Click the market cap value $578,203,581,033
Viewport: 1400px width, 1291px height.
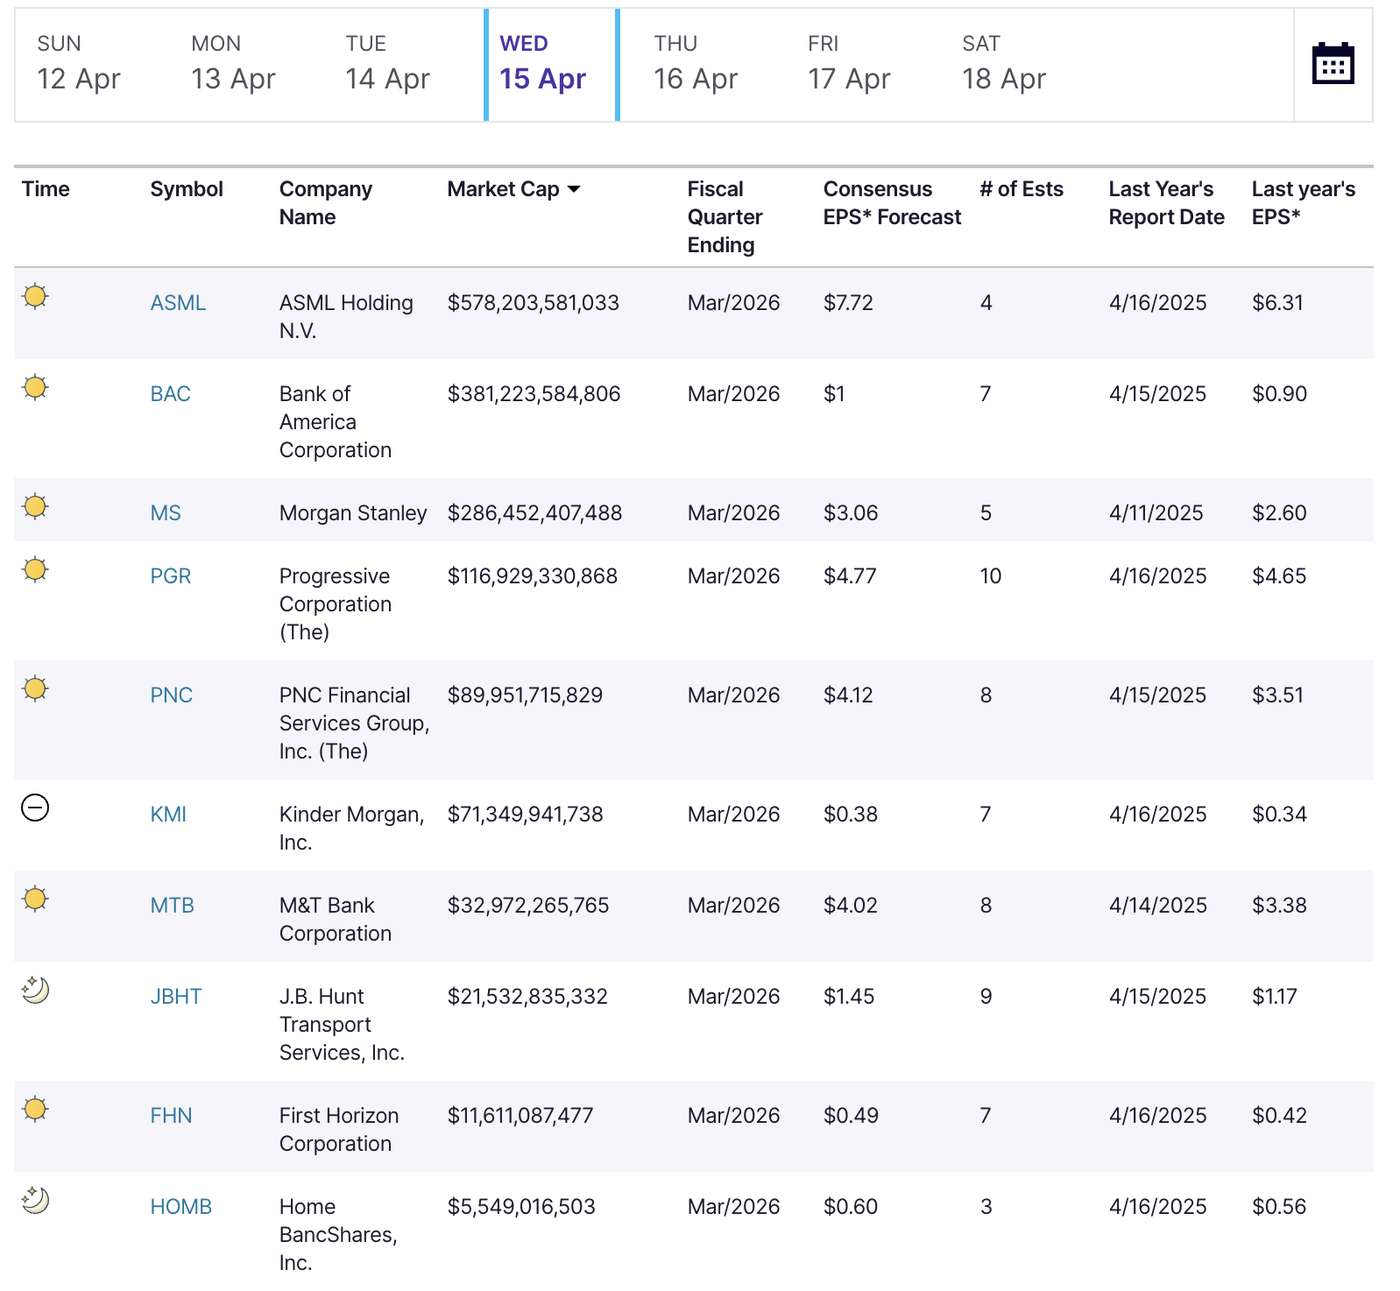533,303
